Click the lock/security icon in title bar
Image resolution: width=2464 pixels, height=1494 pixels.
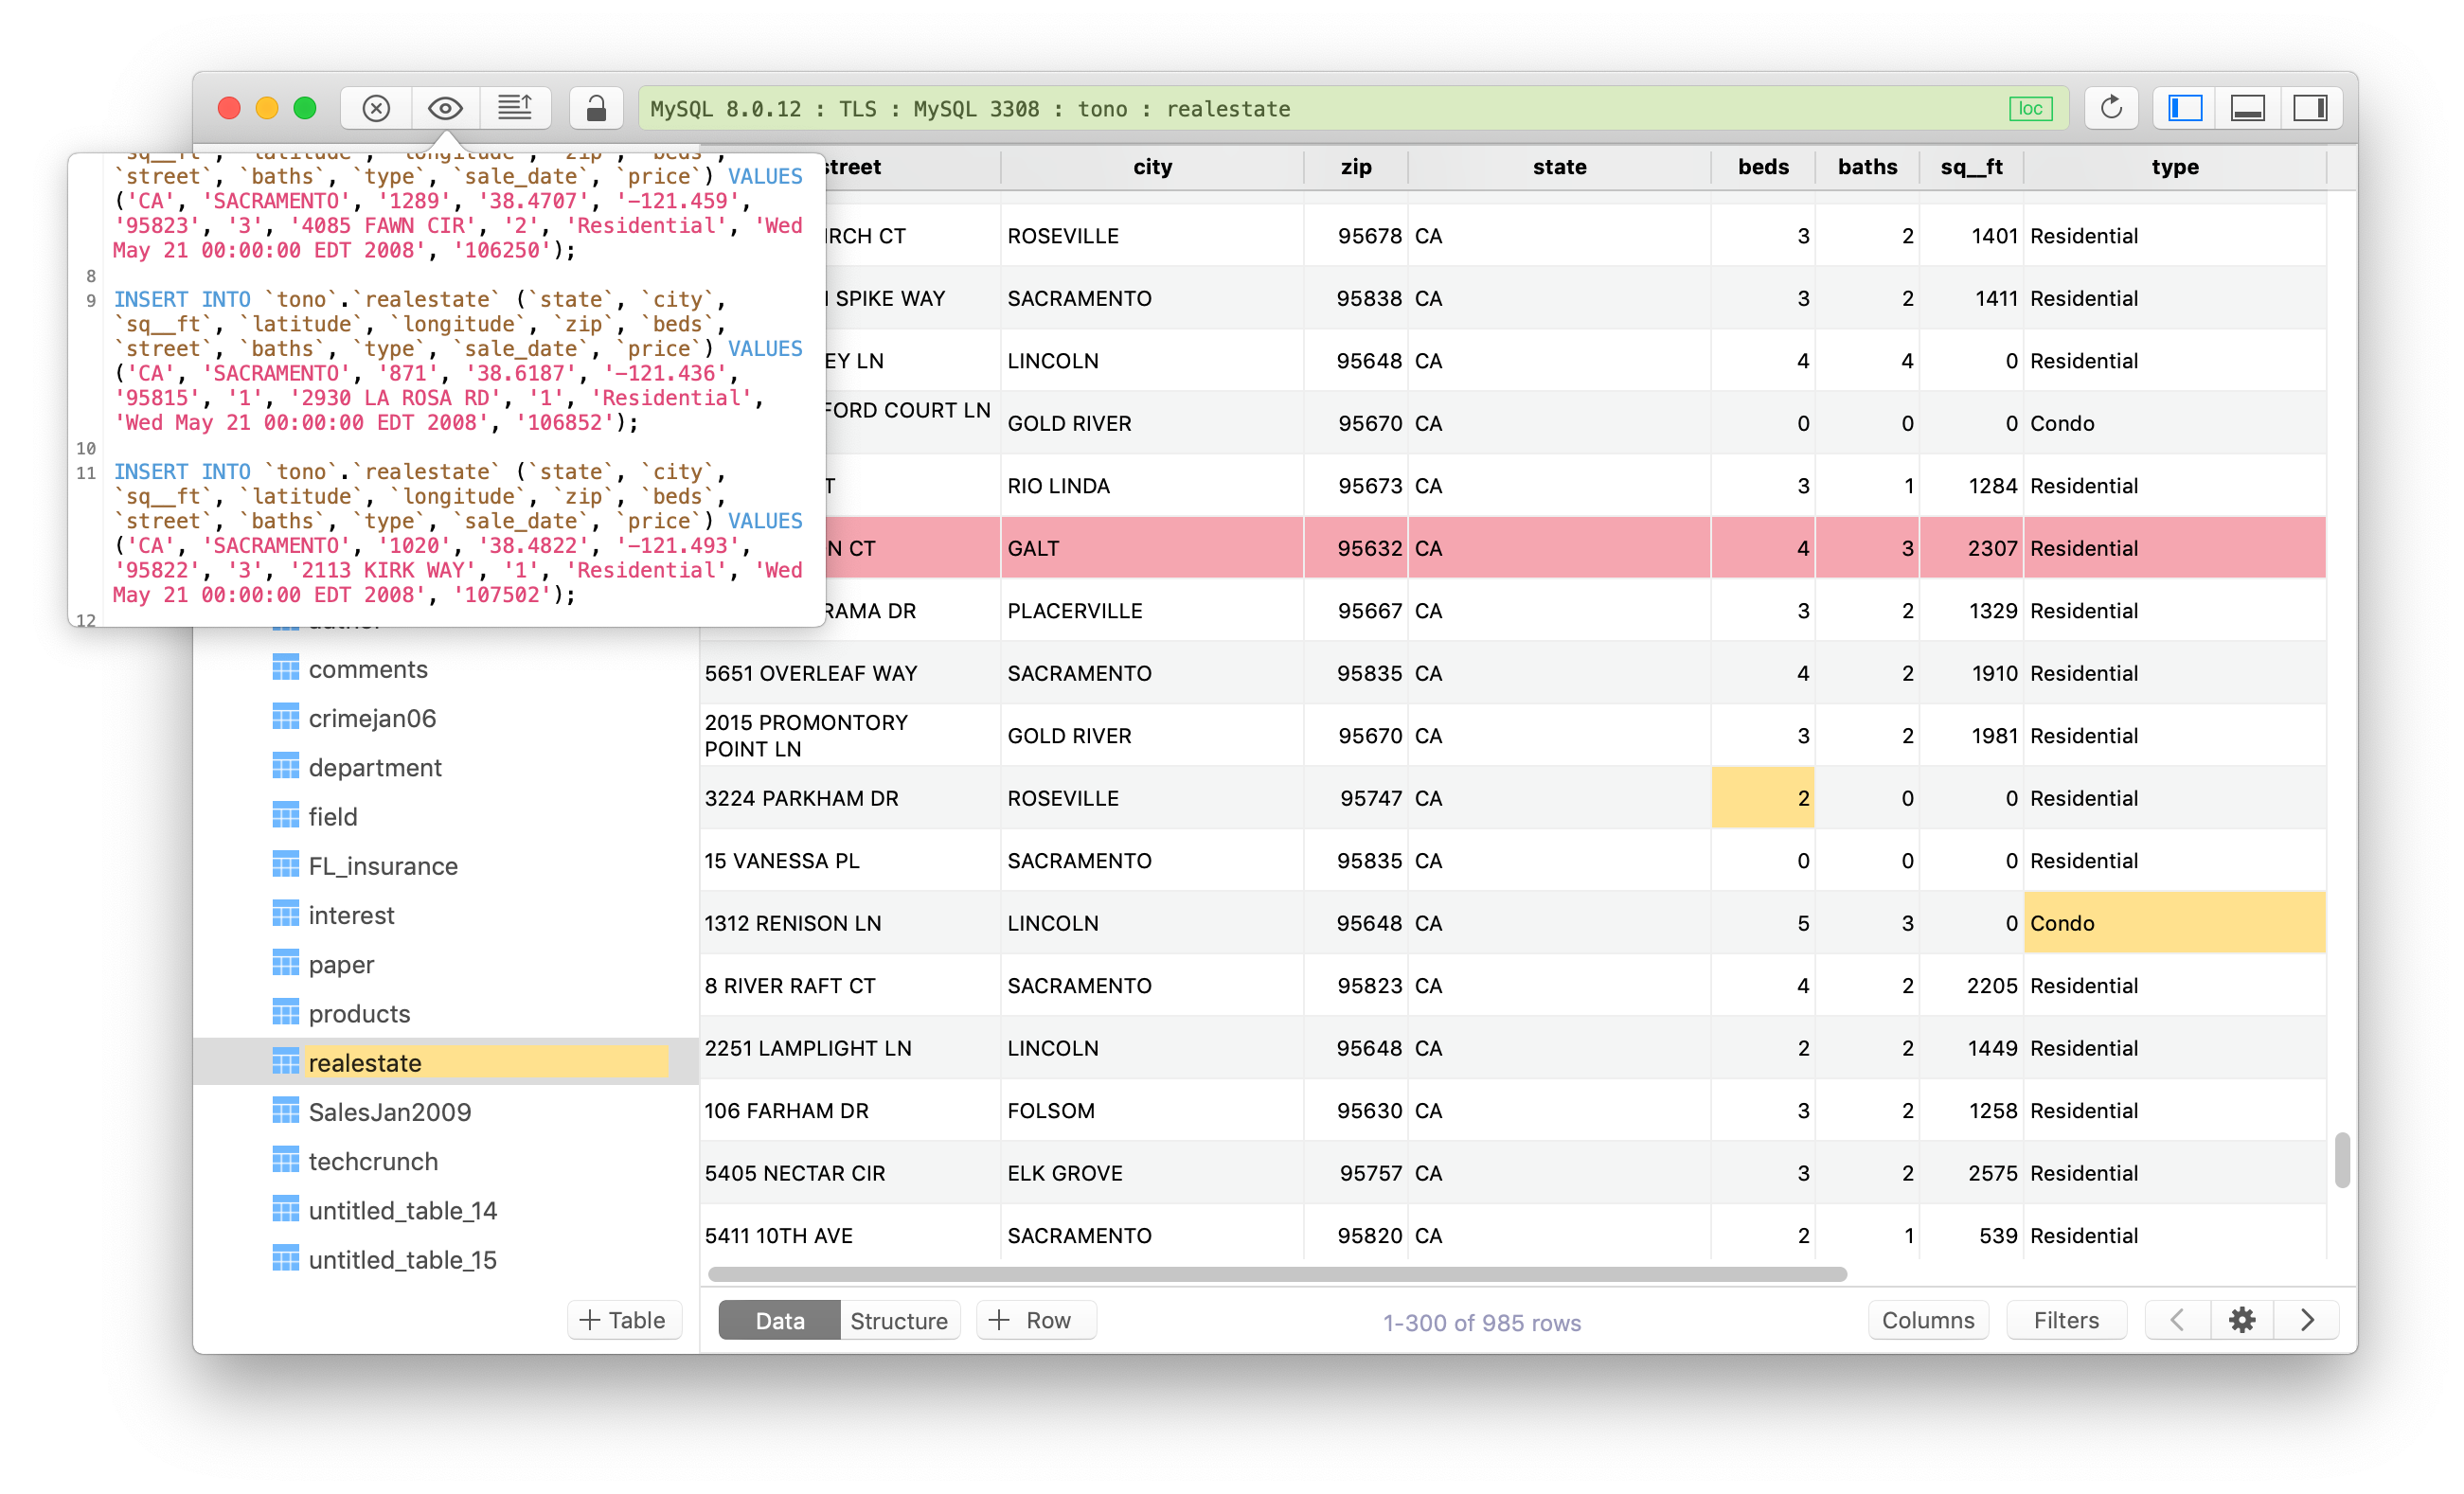[x=597, y=109]
